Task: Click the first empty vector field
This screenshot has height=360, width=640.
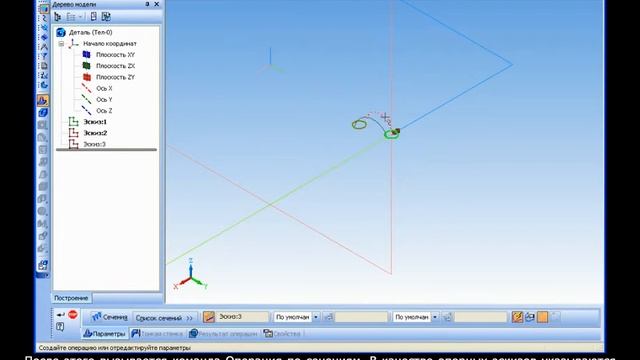Action: tap(361, 317)
